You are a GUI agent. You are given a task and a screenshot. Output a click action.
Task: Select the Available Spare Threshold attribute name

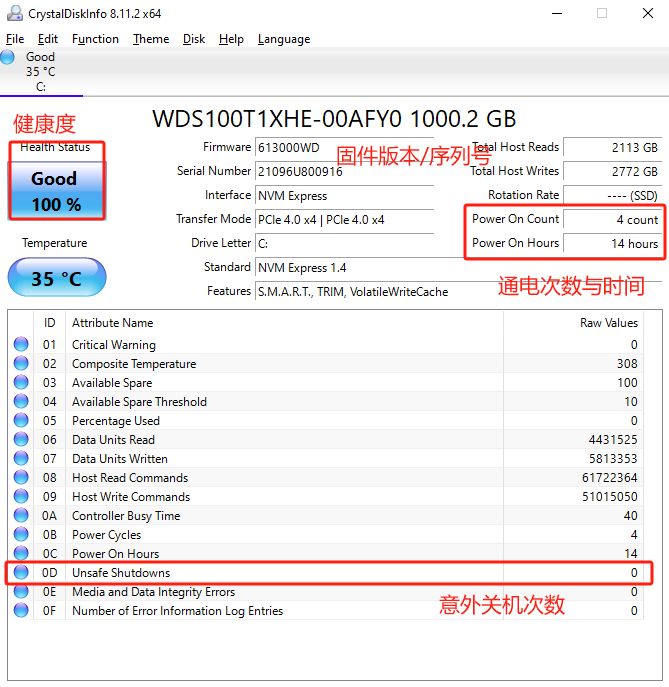coord(139,402)
